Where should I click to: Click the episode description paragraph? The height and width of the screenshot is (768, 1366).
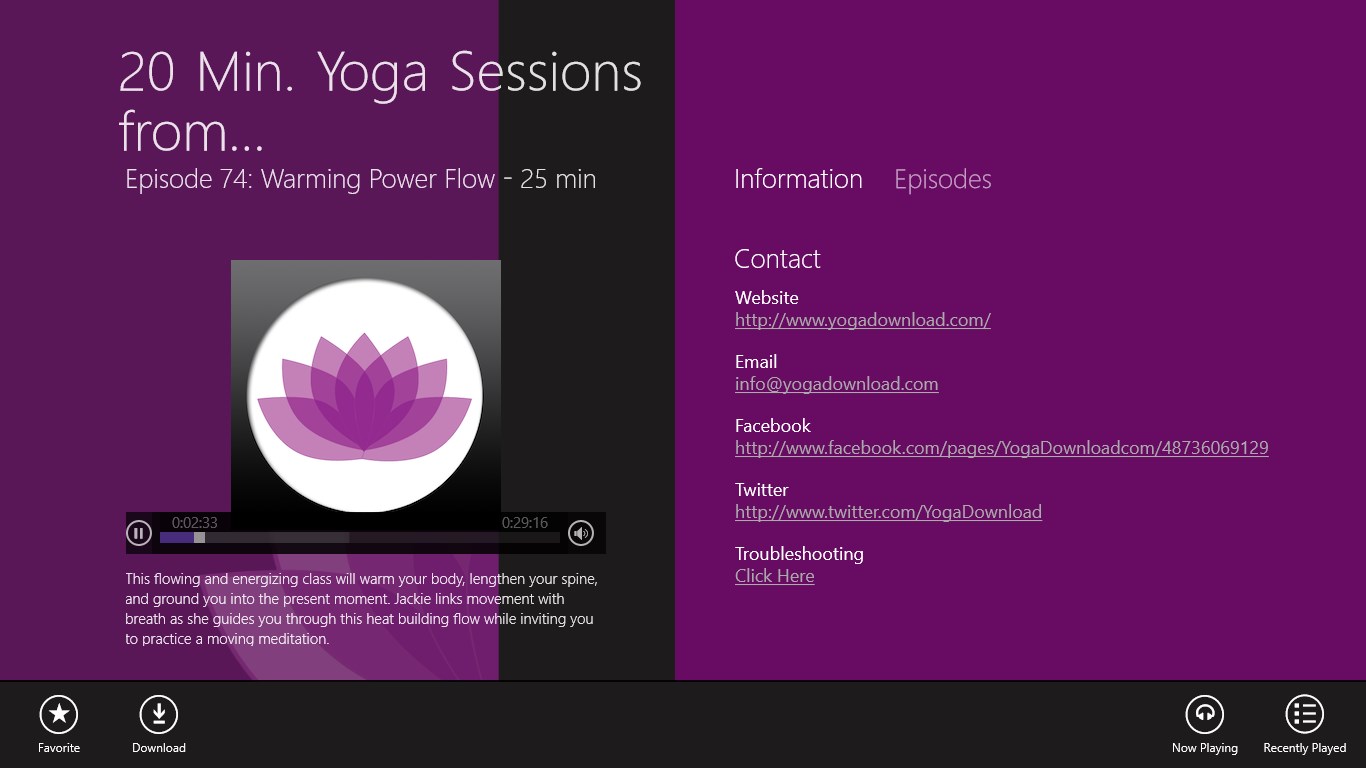pos(361,609)
